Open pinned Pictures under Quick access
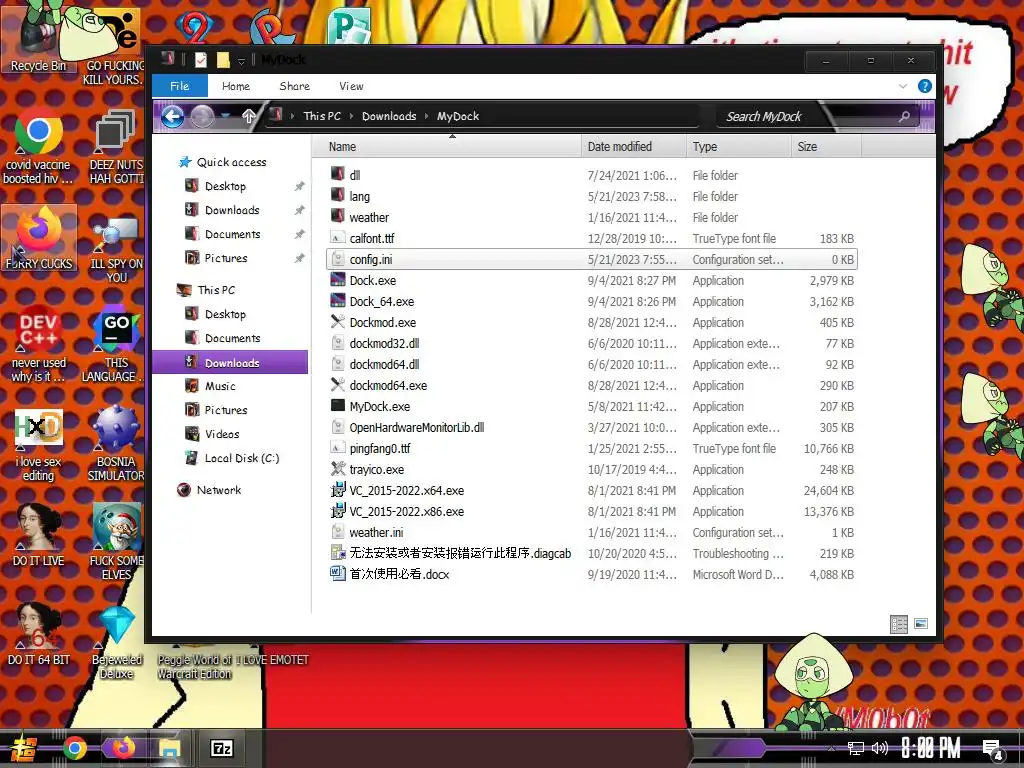This screenshot has height=768, width=1024. coord(226,259)
